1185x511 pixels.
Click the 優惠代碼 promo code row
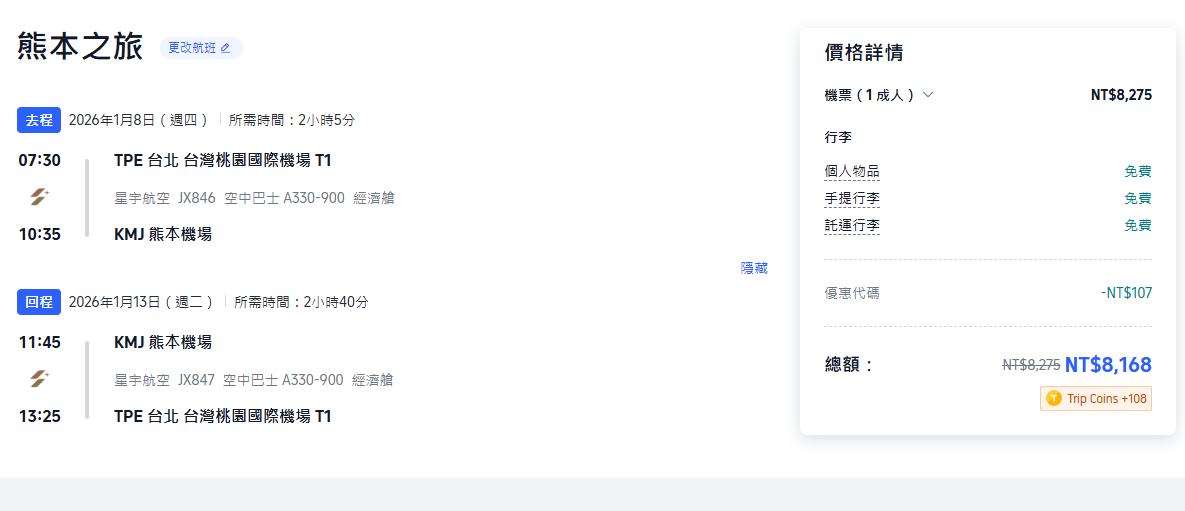852,293
